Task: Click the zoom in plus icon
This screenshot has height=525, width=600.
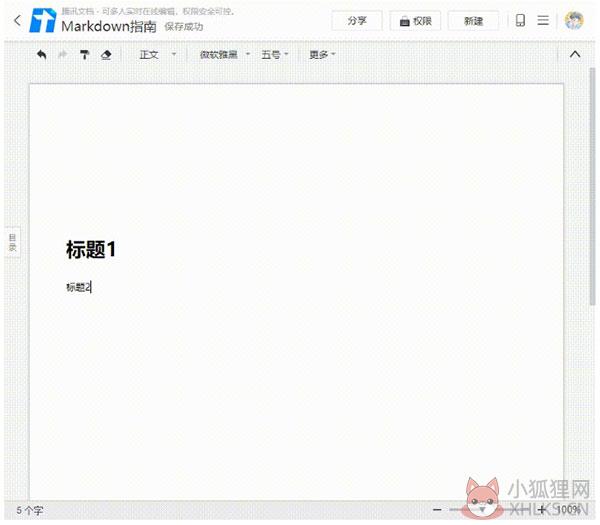Action: pyautogui.click(x=541, y=510)
